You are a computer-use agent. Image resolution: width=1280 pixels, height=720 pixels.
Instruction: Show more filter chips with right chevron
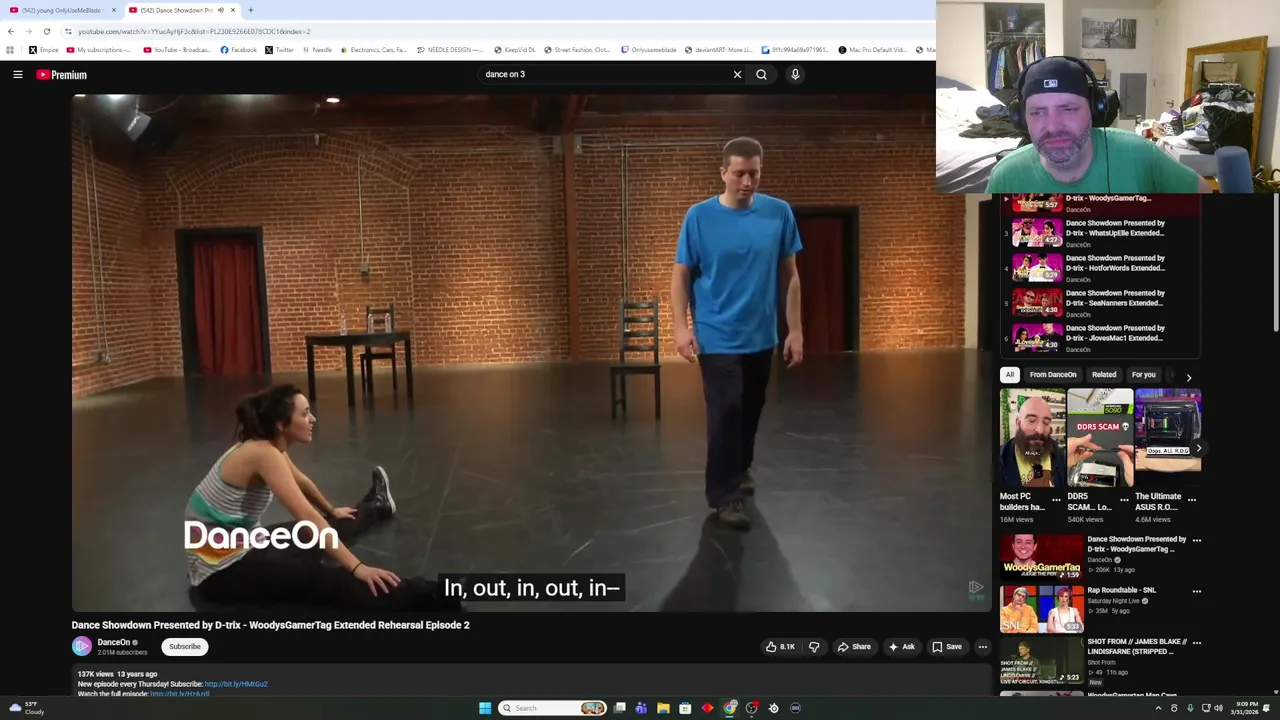click(1188, 377)
